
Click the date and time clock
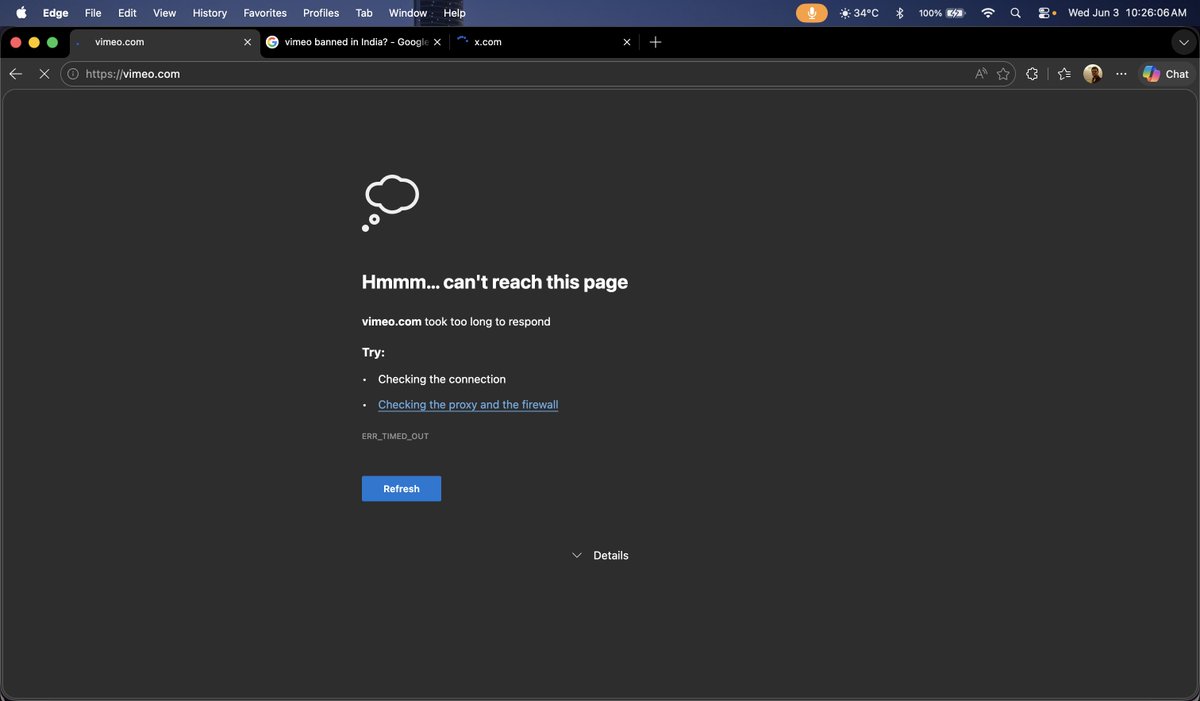point(1127,13)
